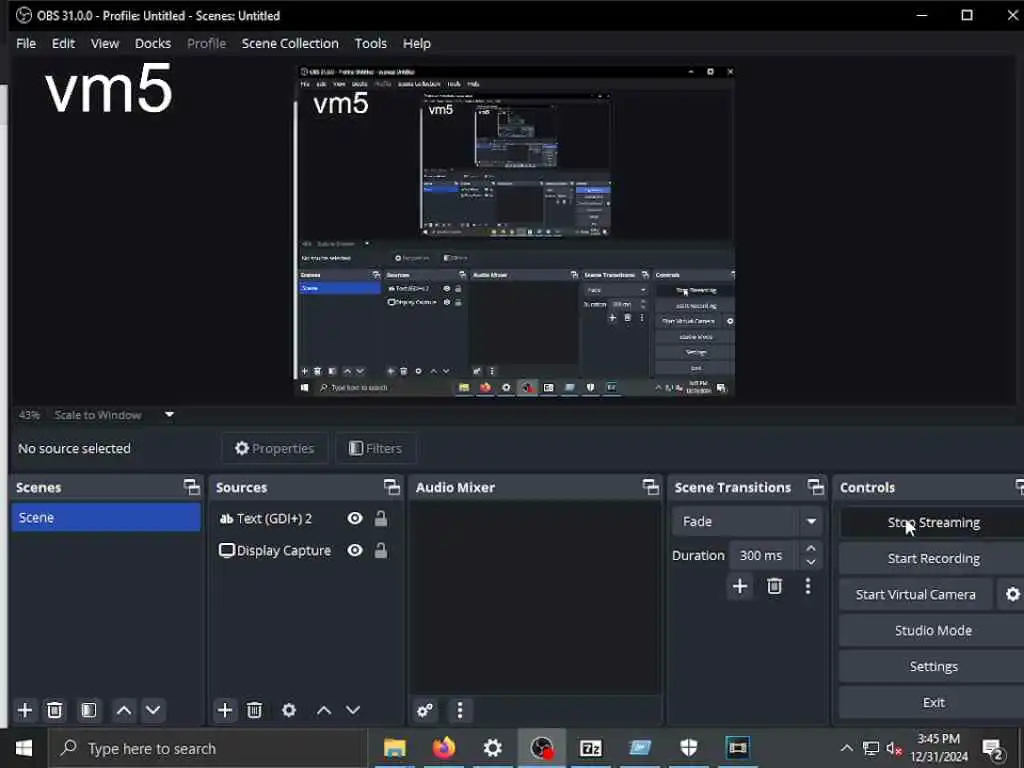1024x768 pixels.
Task: Open the Scale to Window dropdown
Action: (x=114, y=415)
